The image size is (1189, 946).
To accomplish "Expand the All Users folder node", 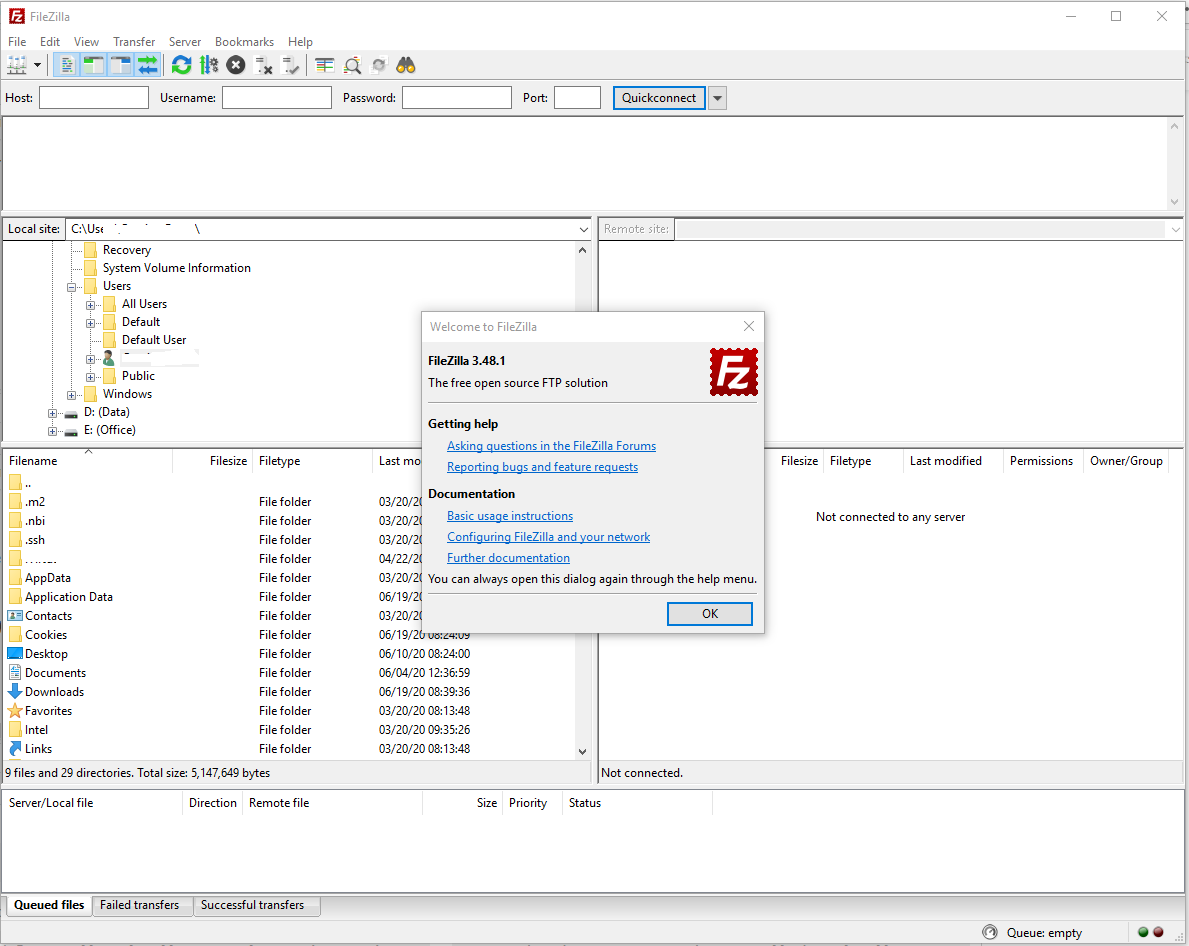I will (90, 305).
